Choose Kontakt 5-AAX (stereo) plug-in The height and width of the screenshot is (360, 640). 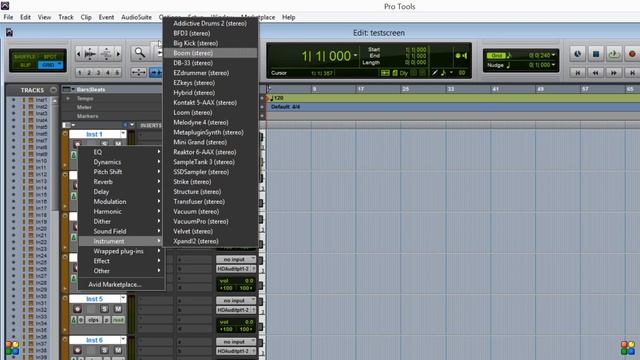(x=210, y=102)
